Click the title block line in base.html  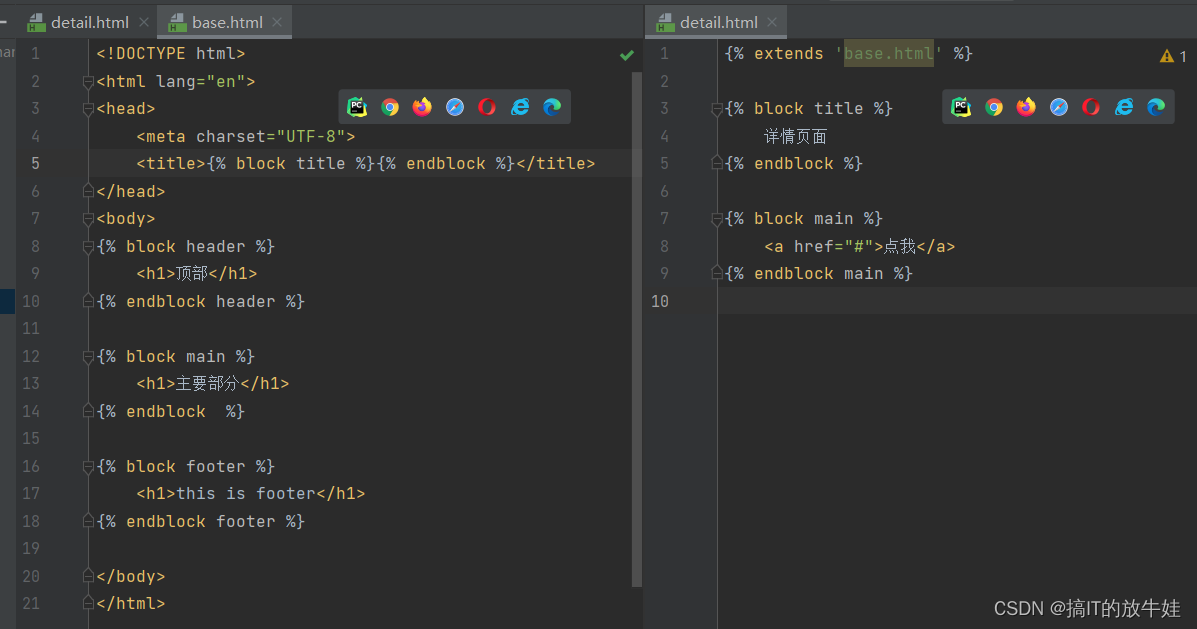pos(366,163)
